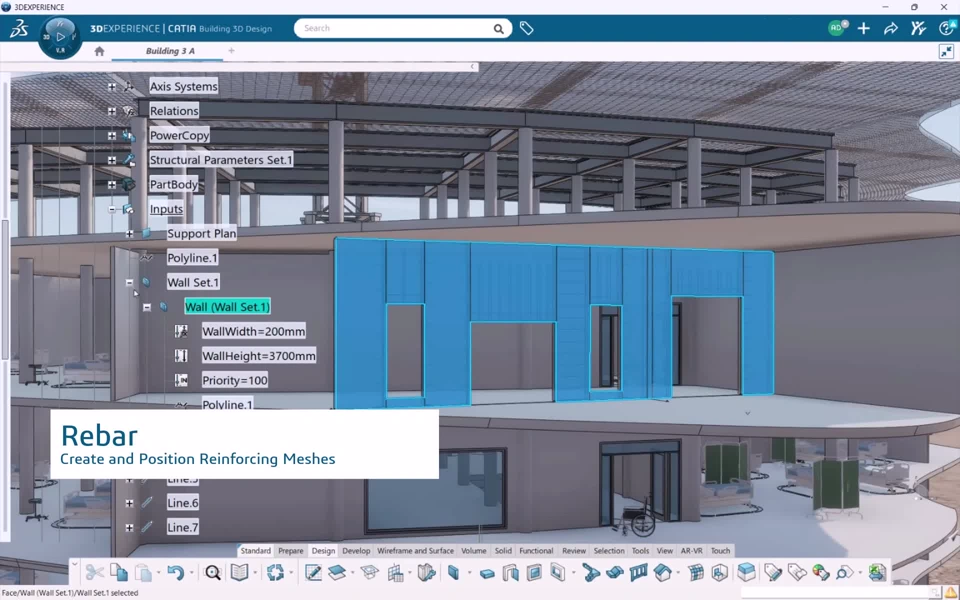Open the compass play button
This screenshot has height=600, width=960.
tap(60, 37)
